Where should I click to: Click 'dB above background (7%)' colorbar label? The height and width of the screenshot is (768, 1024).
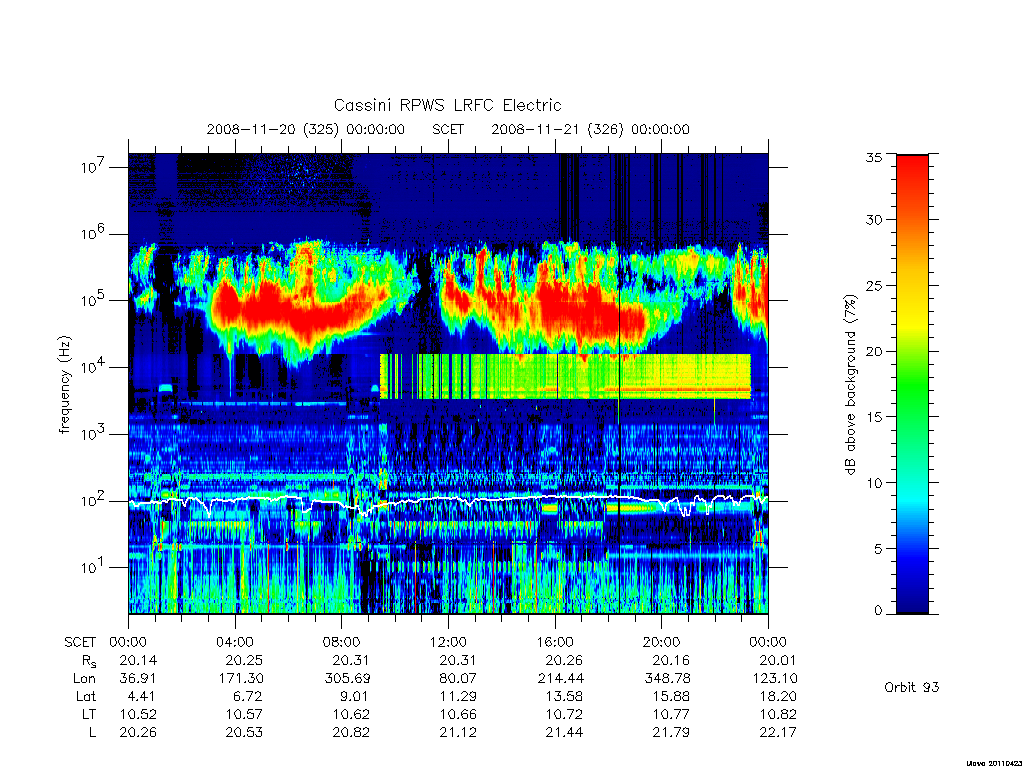pos(850,384)
